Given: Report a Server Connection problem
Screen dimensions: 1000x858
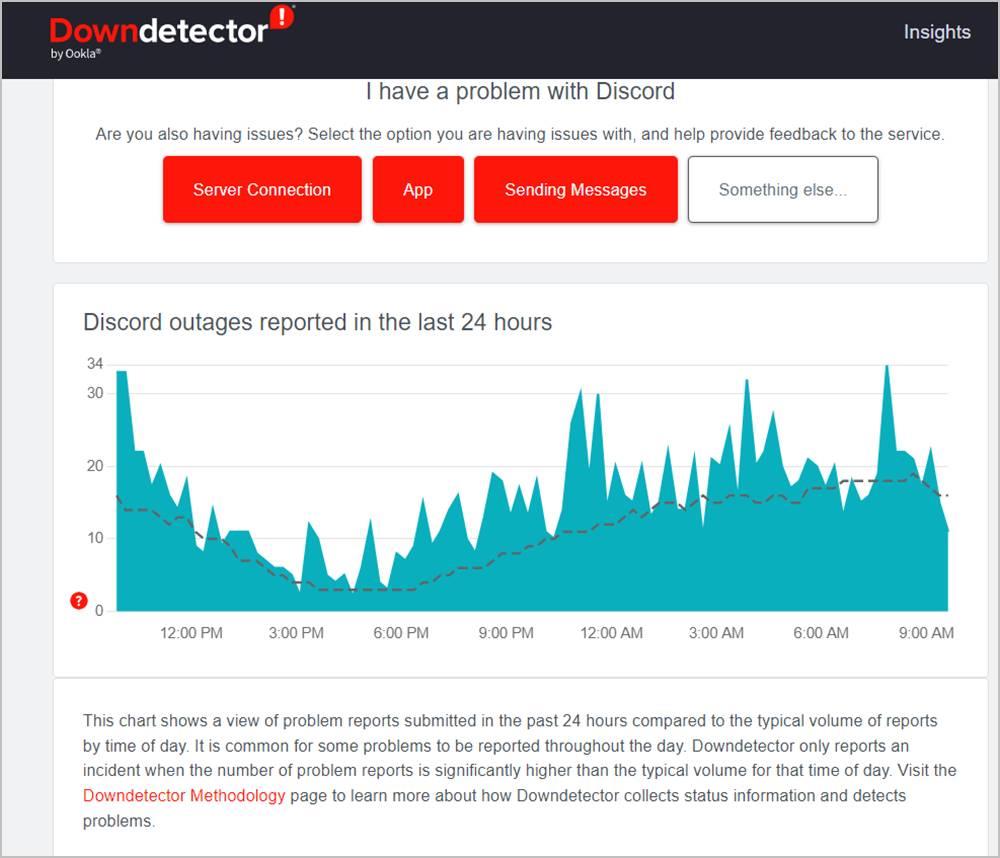Looking at the screenshot, I should pyautogui.click(x=262, y=189).
